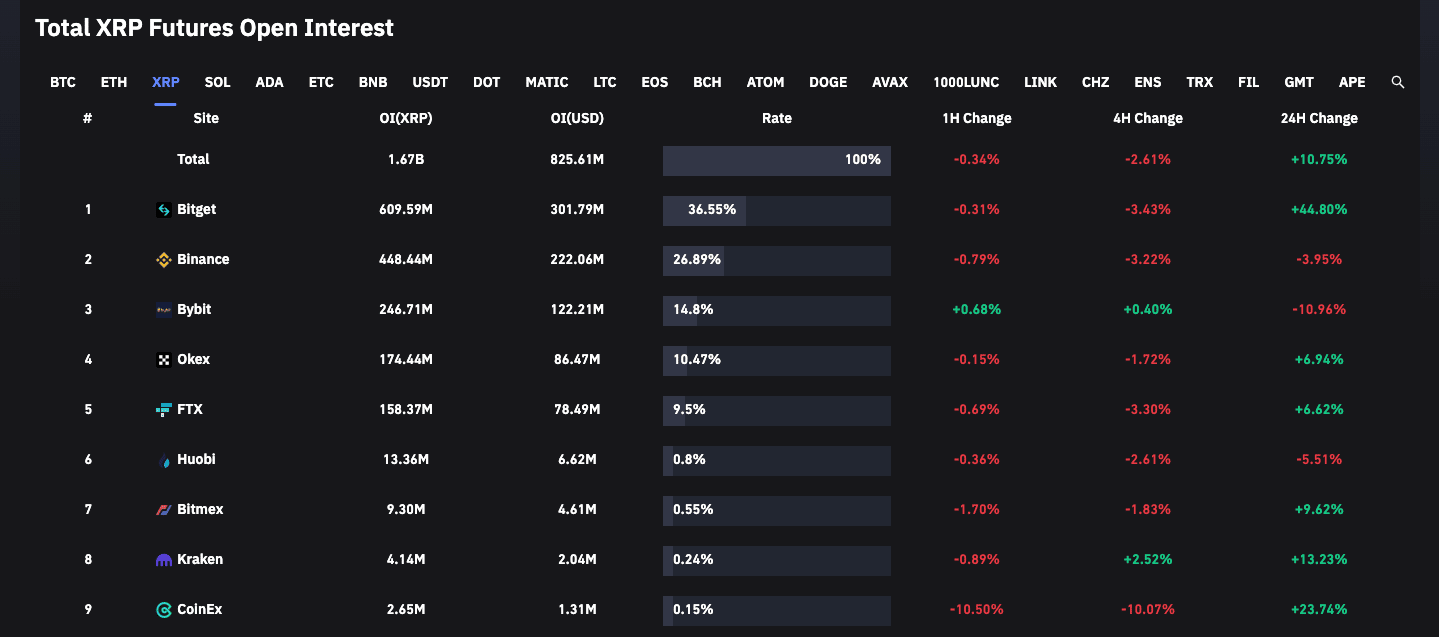Select the MATIC tab
The image size is (1439, 637).
546,82
